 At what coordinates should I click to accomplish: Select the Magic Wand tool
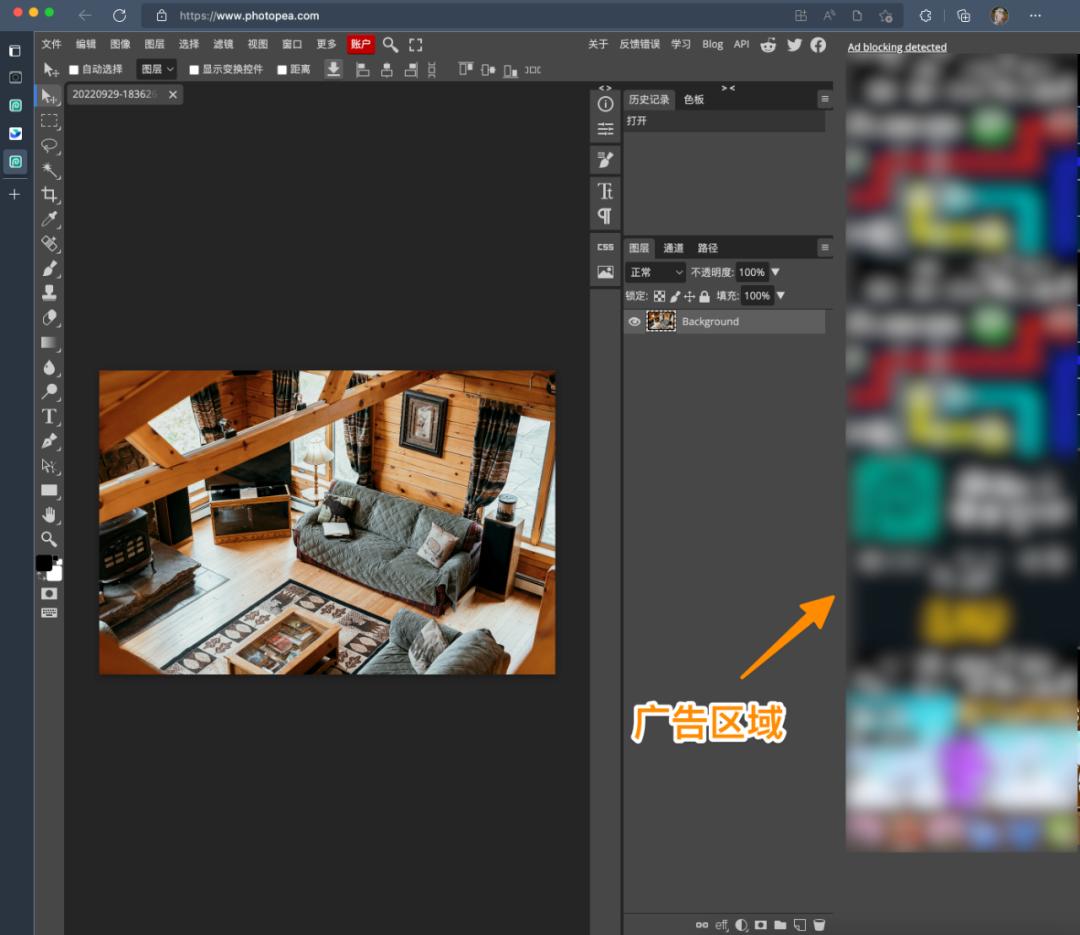click(x=49, y=170)
